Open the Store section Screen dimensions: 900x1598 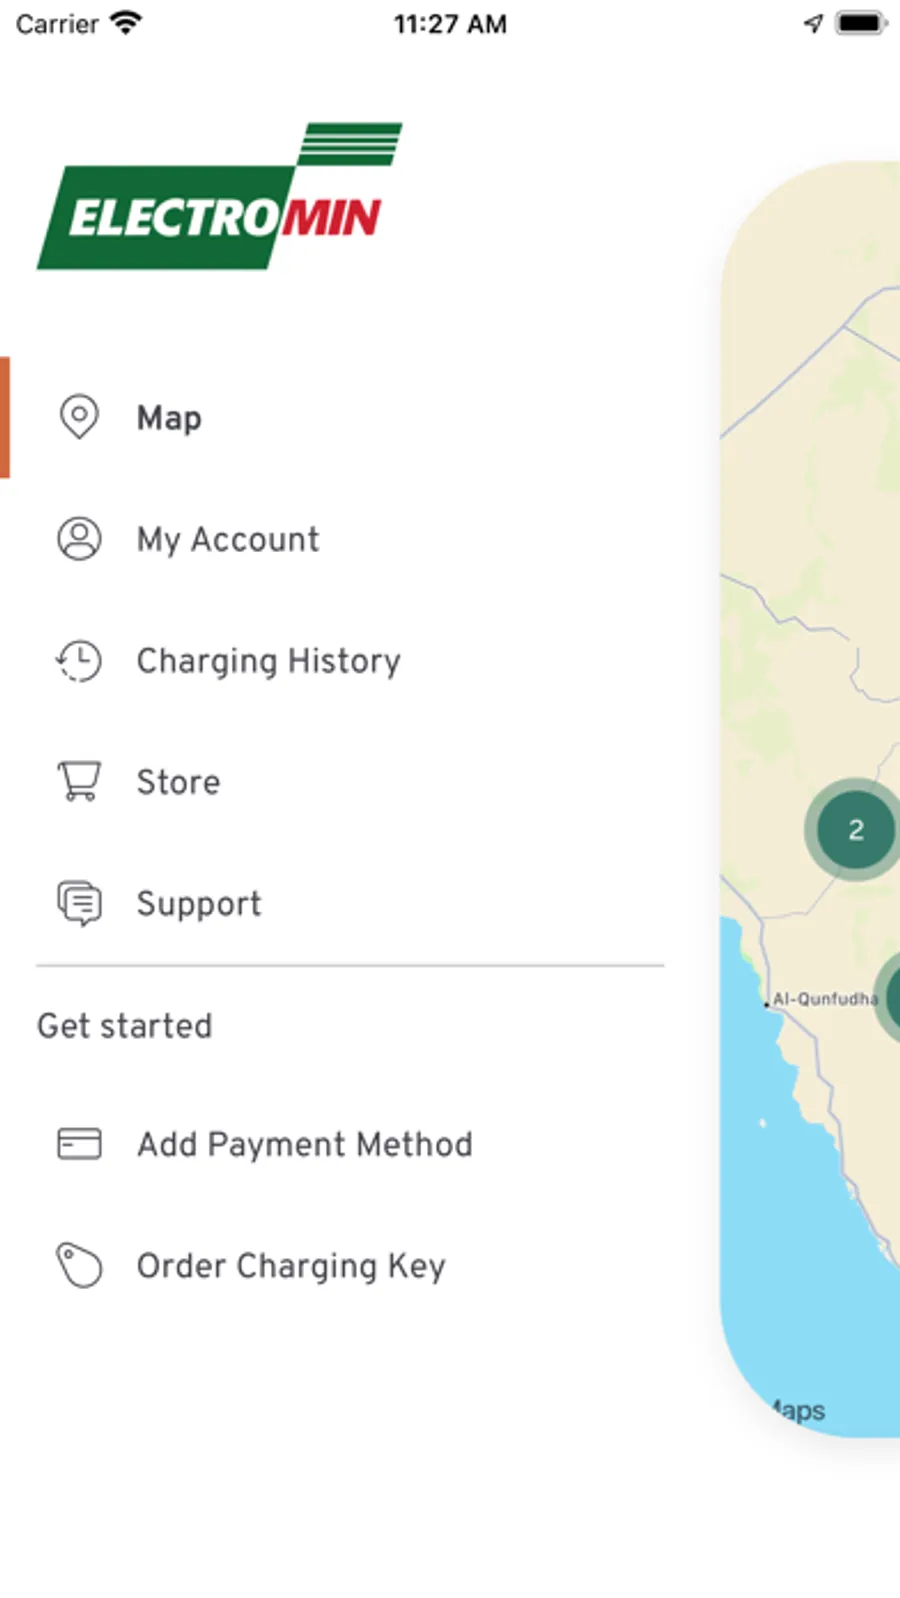178,782
